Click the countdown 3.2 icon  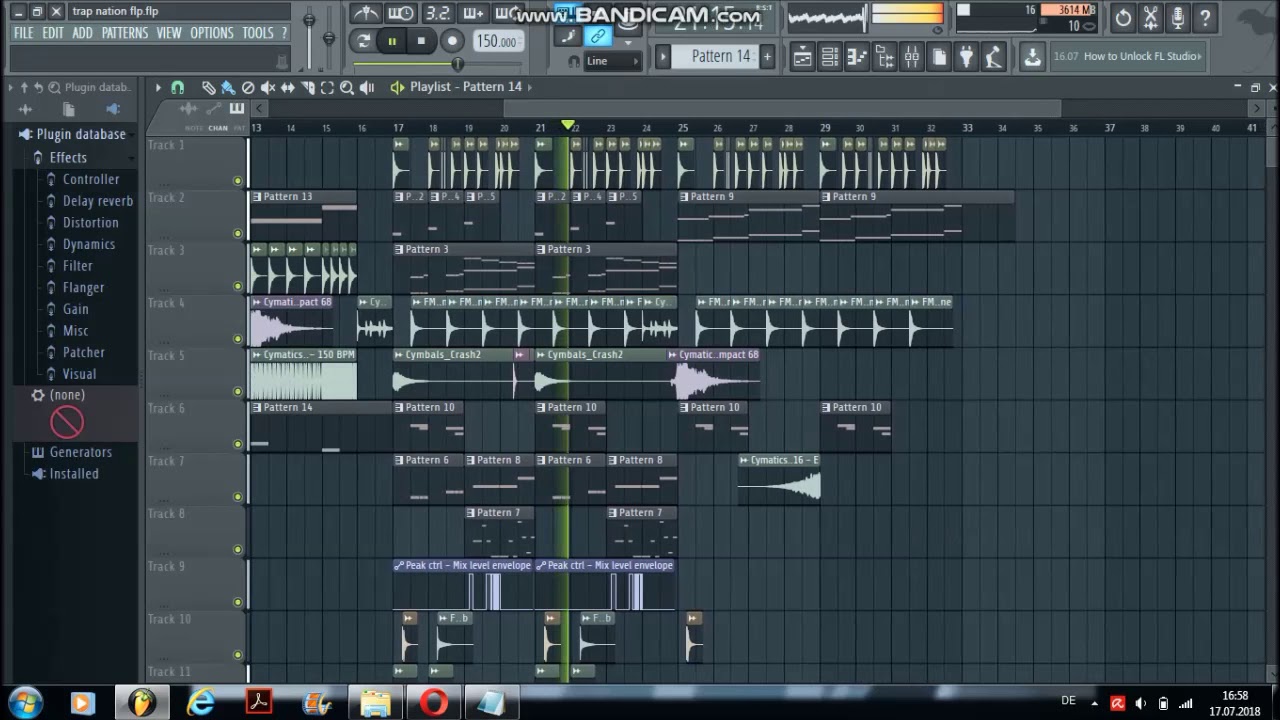tap(438, 13)
